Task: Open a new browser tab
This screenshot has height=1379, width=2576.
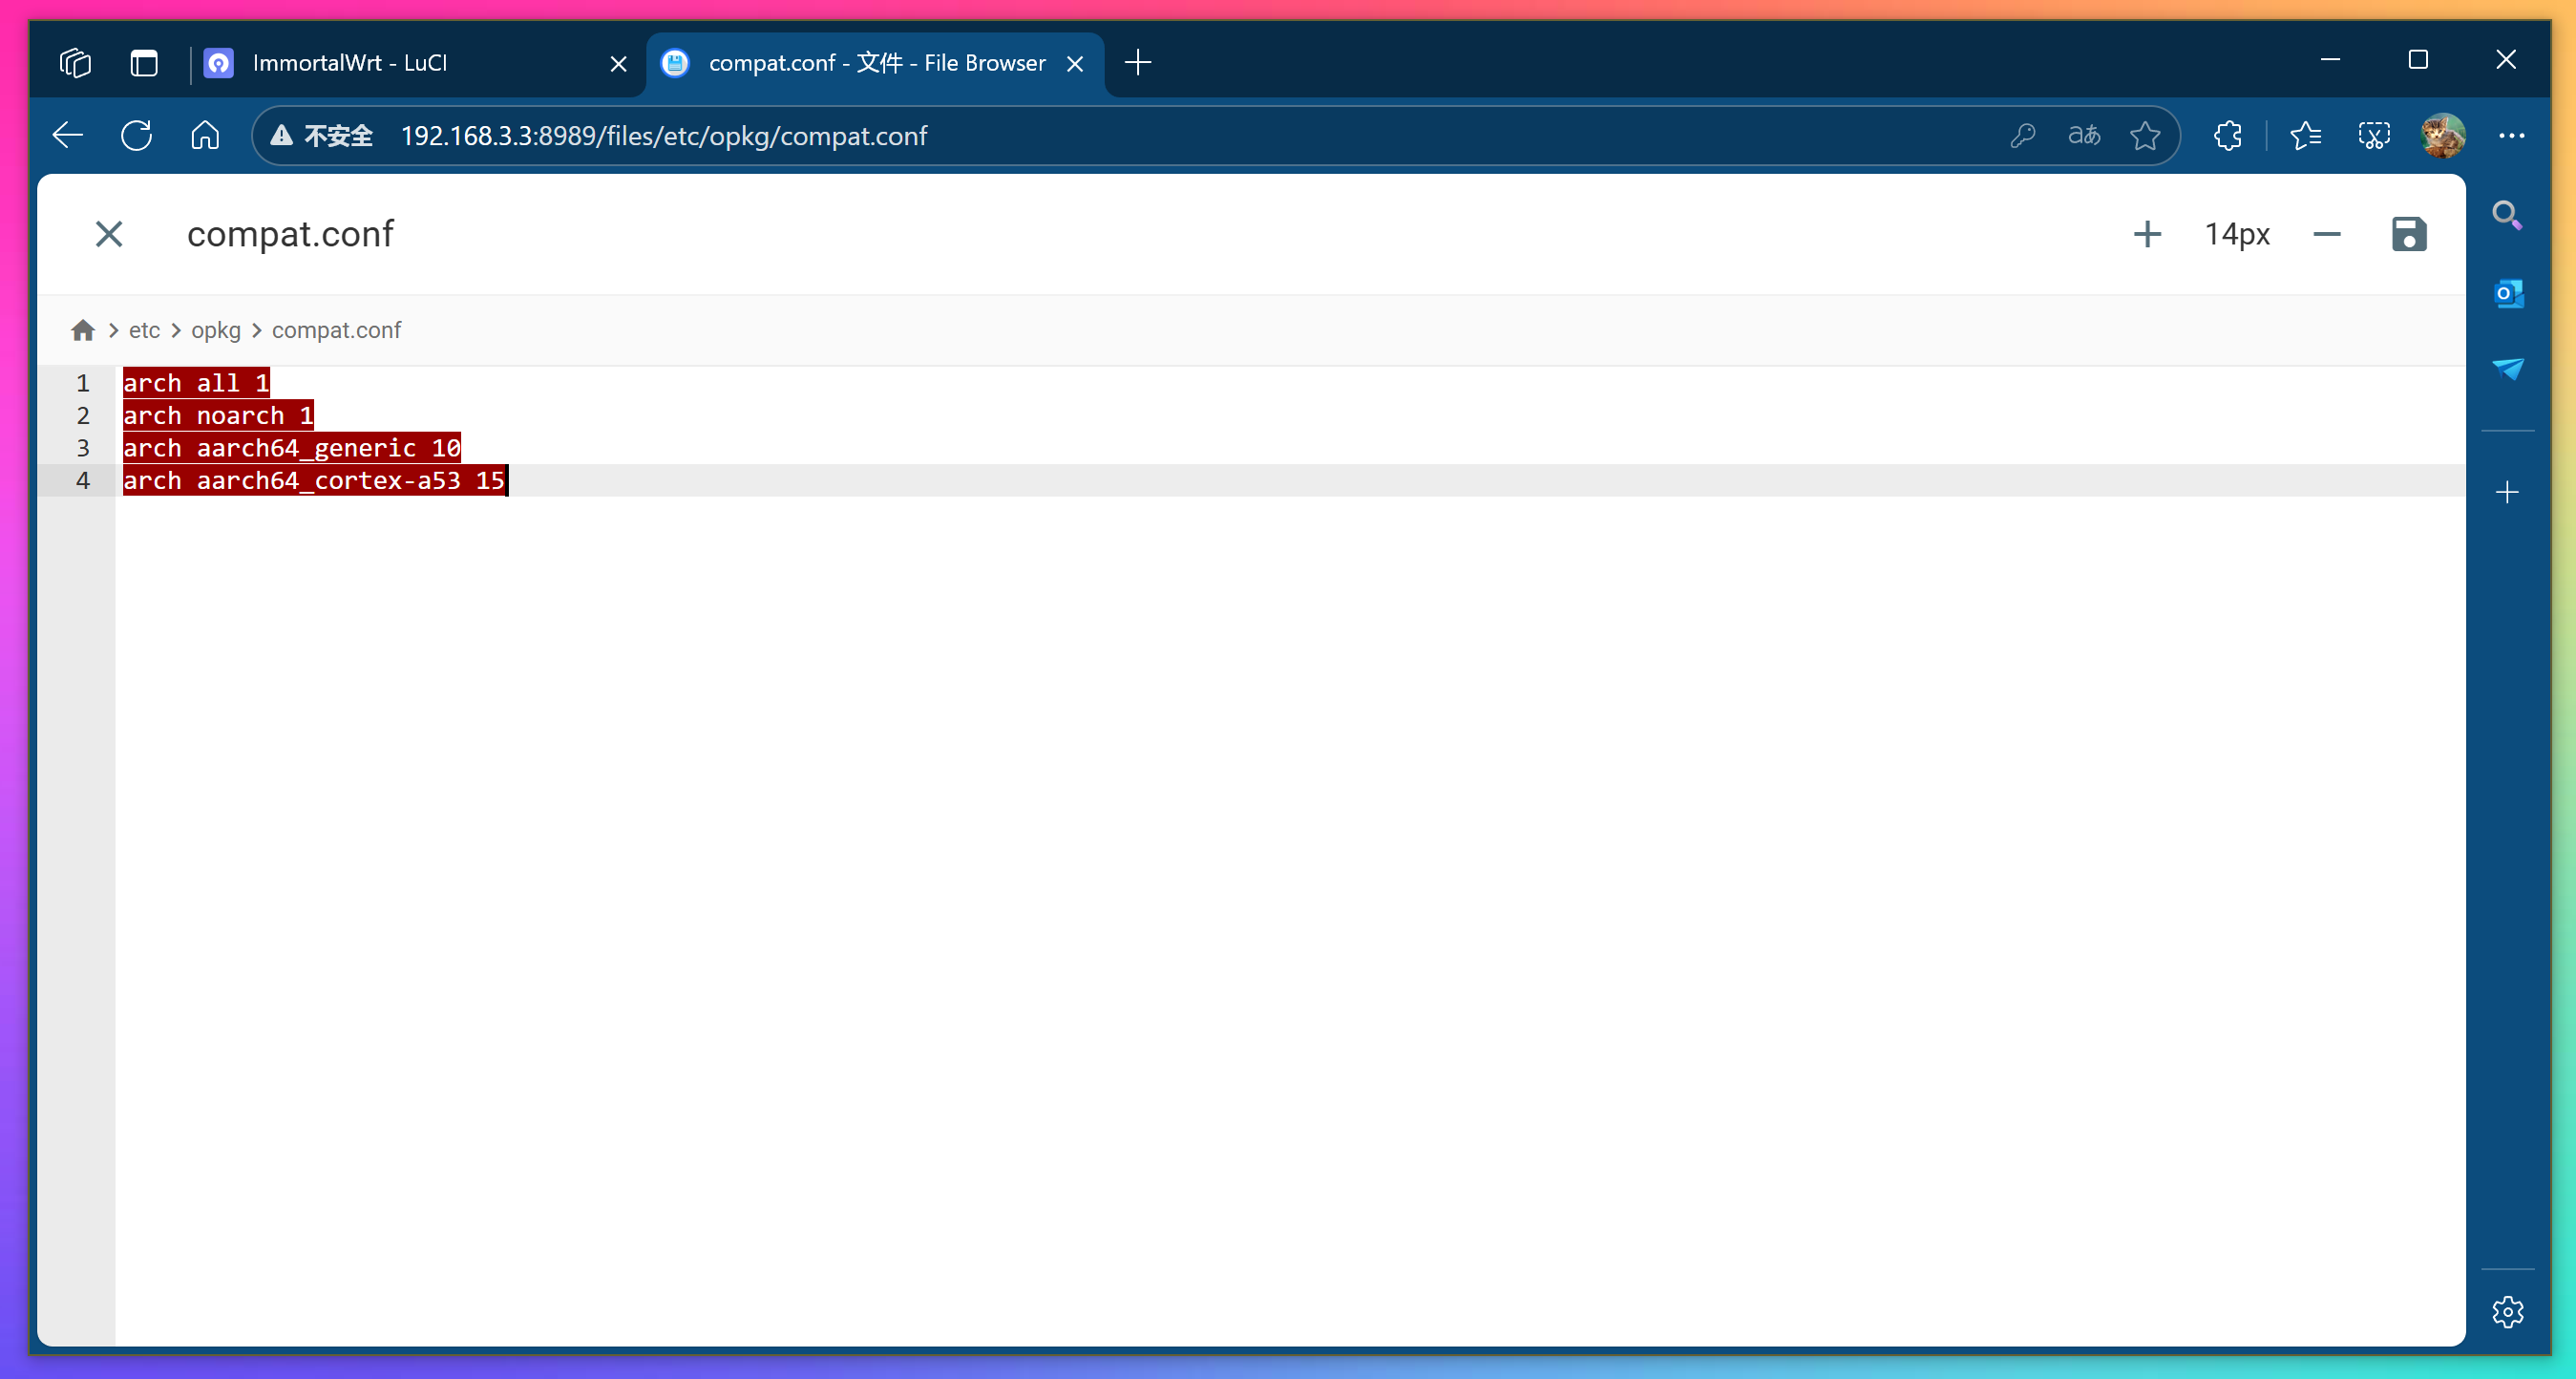Action: (x=1138, y=63)
